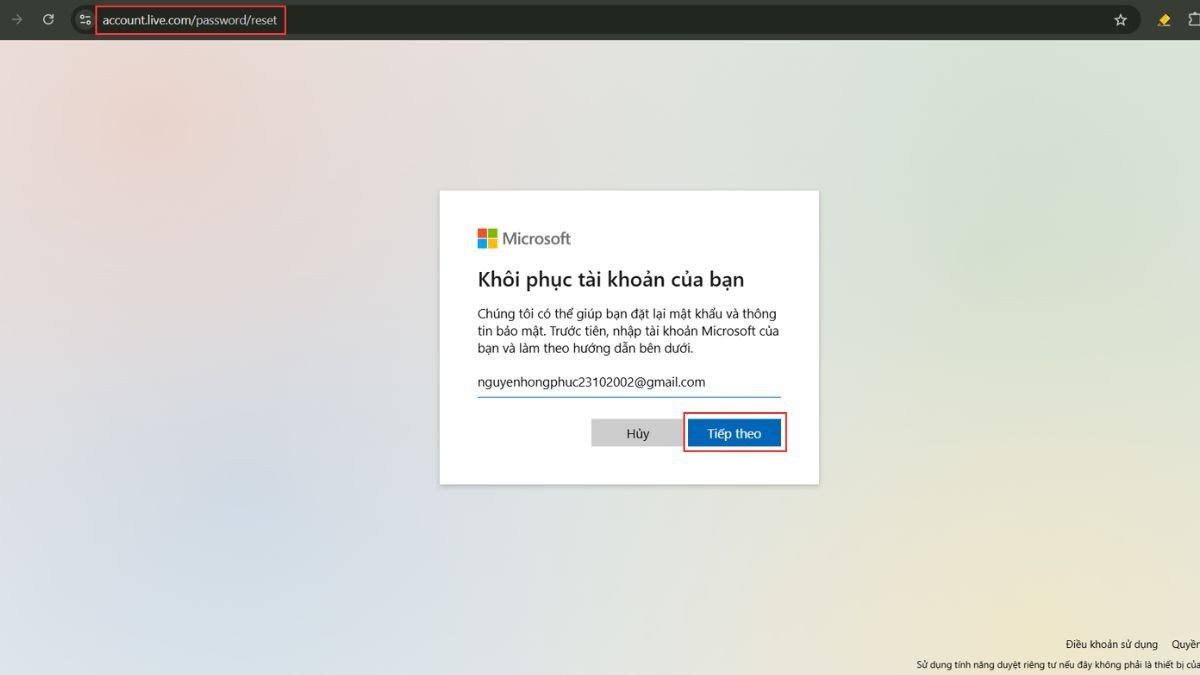1200x675 pixels.
Task: Open the Quyền riêng tư link
Action: pyautogui.click(x=1185, y=644)
